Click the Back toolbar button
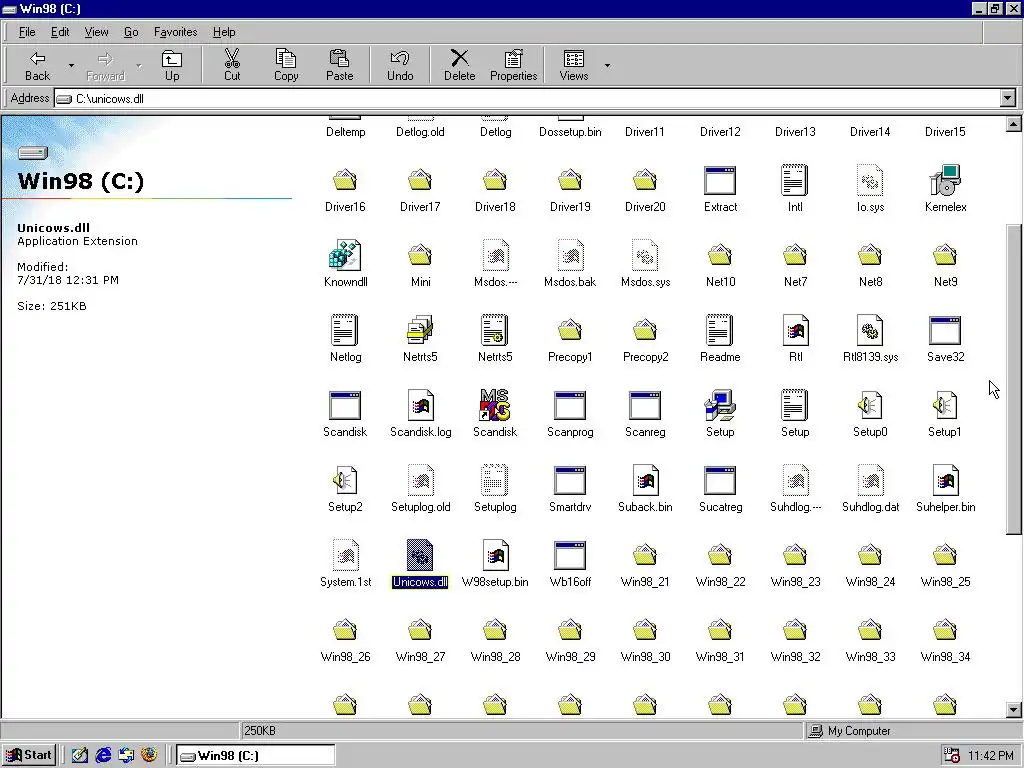The width and height of the screenshot is (1024, 768). 37,65
